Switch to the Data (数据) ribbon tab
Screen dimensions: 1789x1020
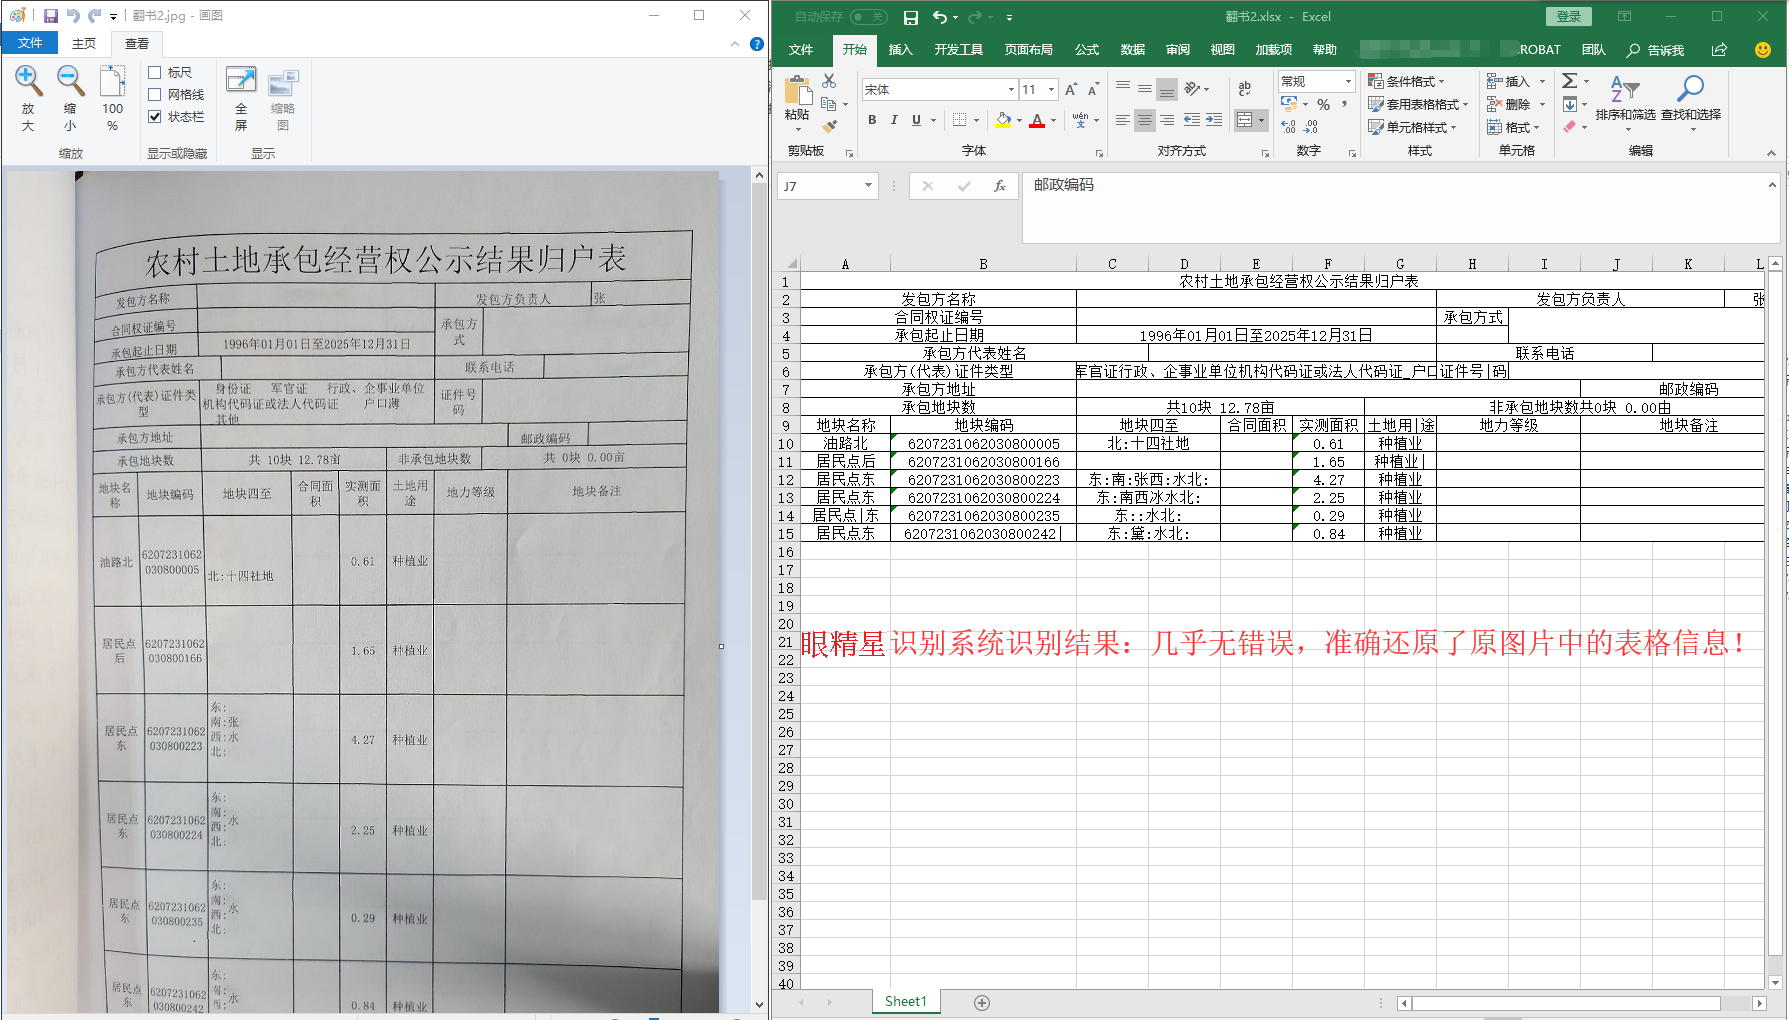[1133, 50]
